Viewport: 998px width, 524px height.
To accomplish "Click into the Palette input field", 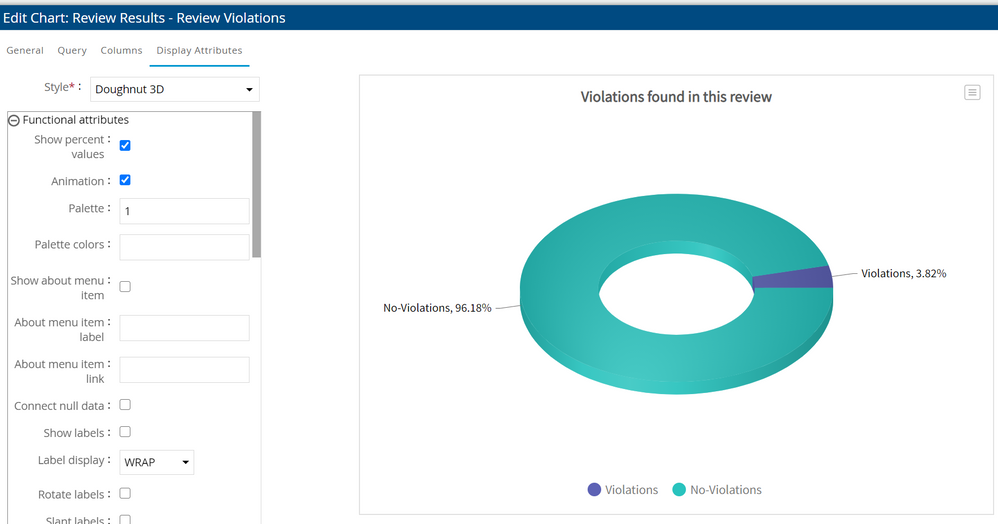I will [x=184, y=211].
